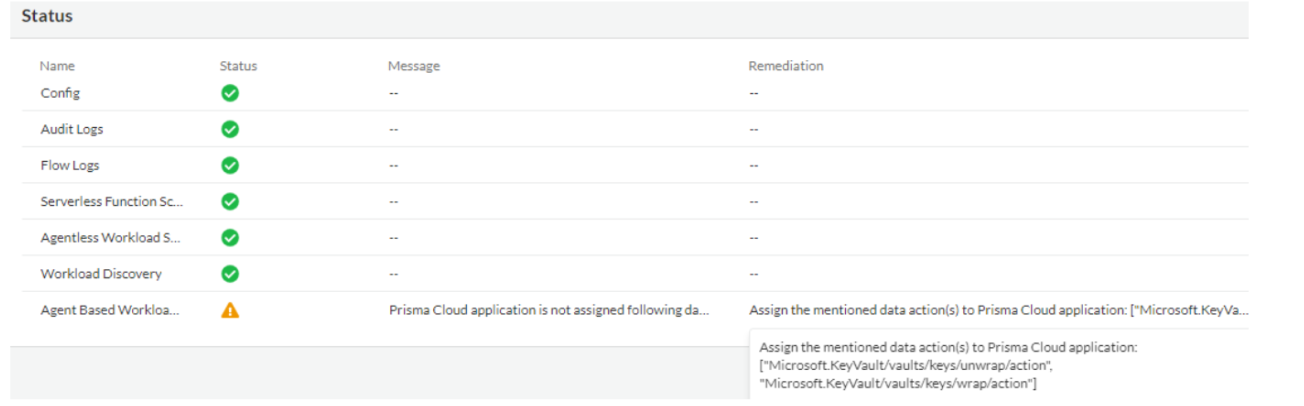Click the truncated Prisma Cloud warning message
Viewport: 1304px width, 406px height.
549,310
